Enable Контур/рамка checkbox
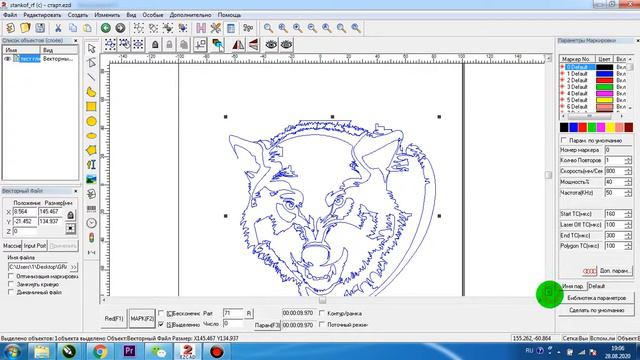Viewport: 640px width, 360px height. click(322, 313)
